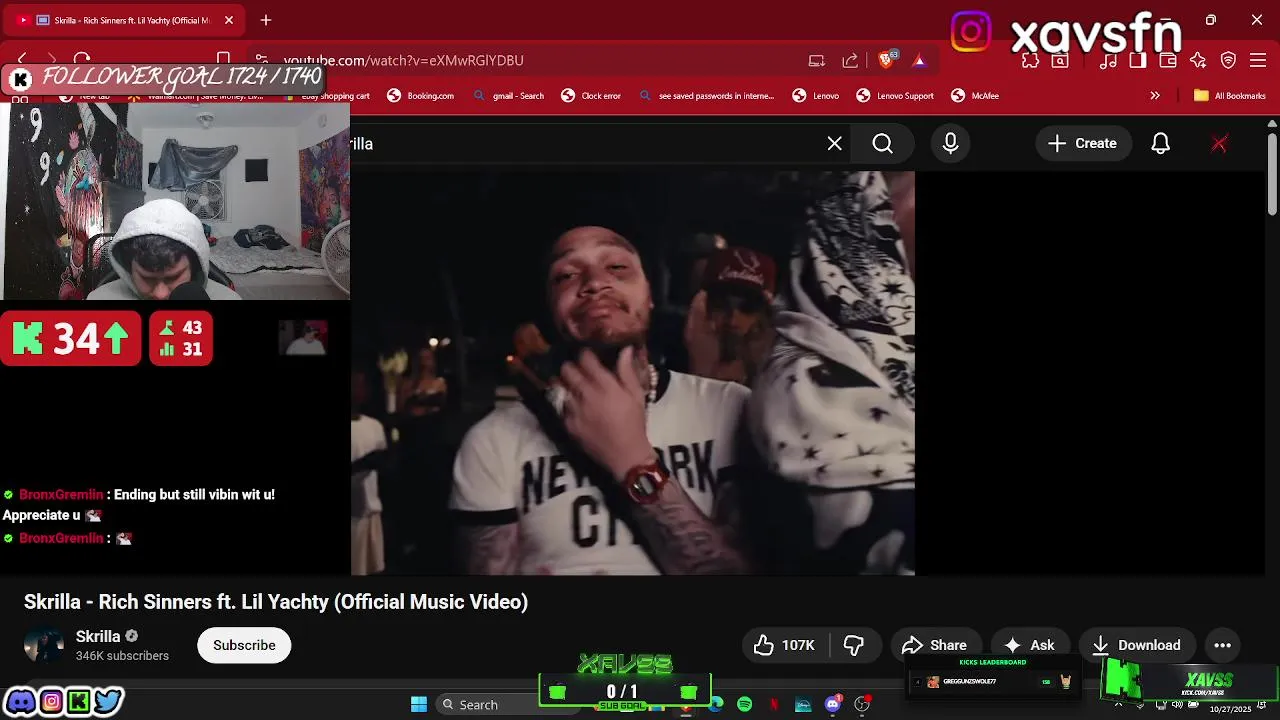1280x720 pixels.
Task: Share the Rich Sinners video
Action: 934,645
